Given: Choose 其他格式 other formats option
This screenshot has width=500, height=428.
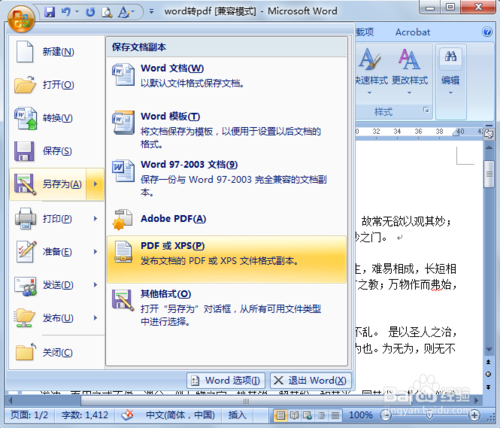Looking at the screenshot, I should tap(227, 307).
